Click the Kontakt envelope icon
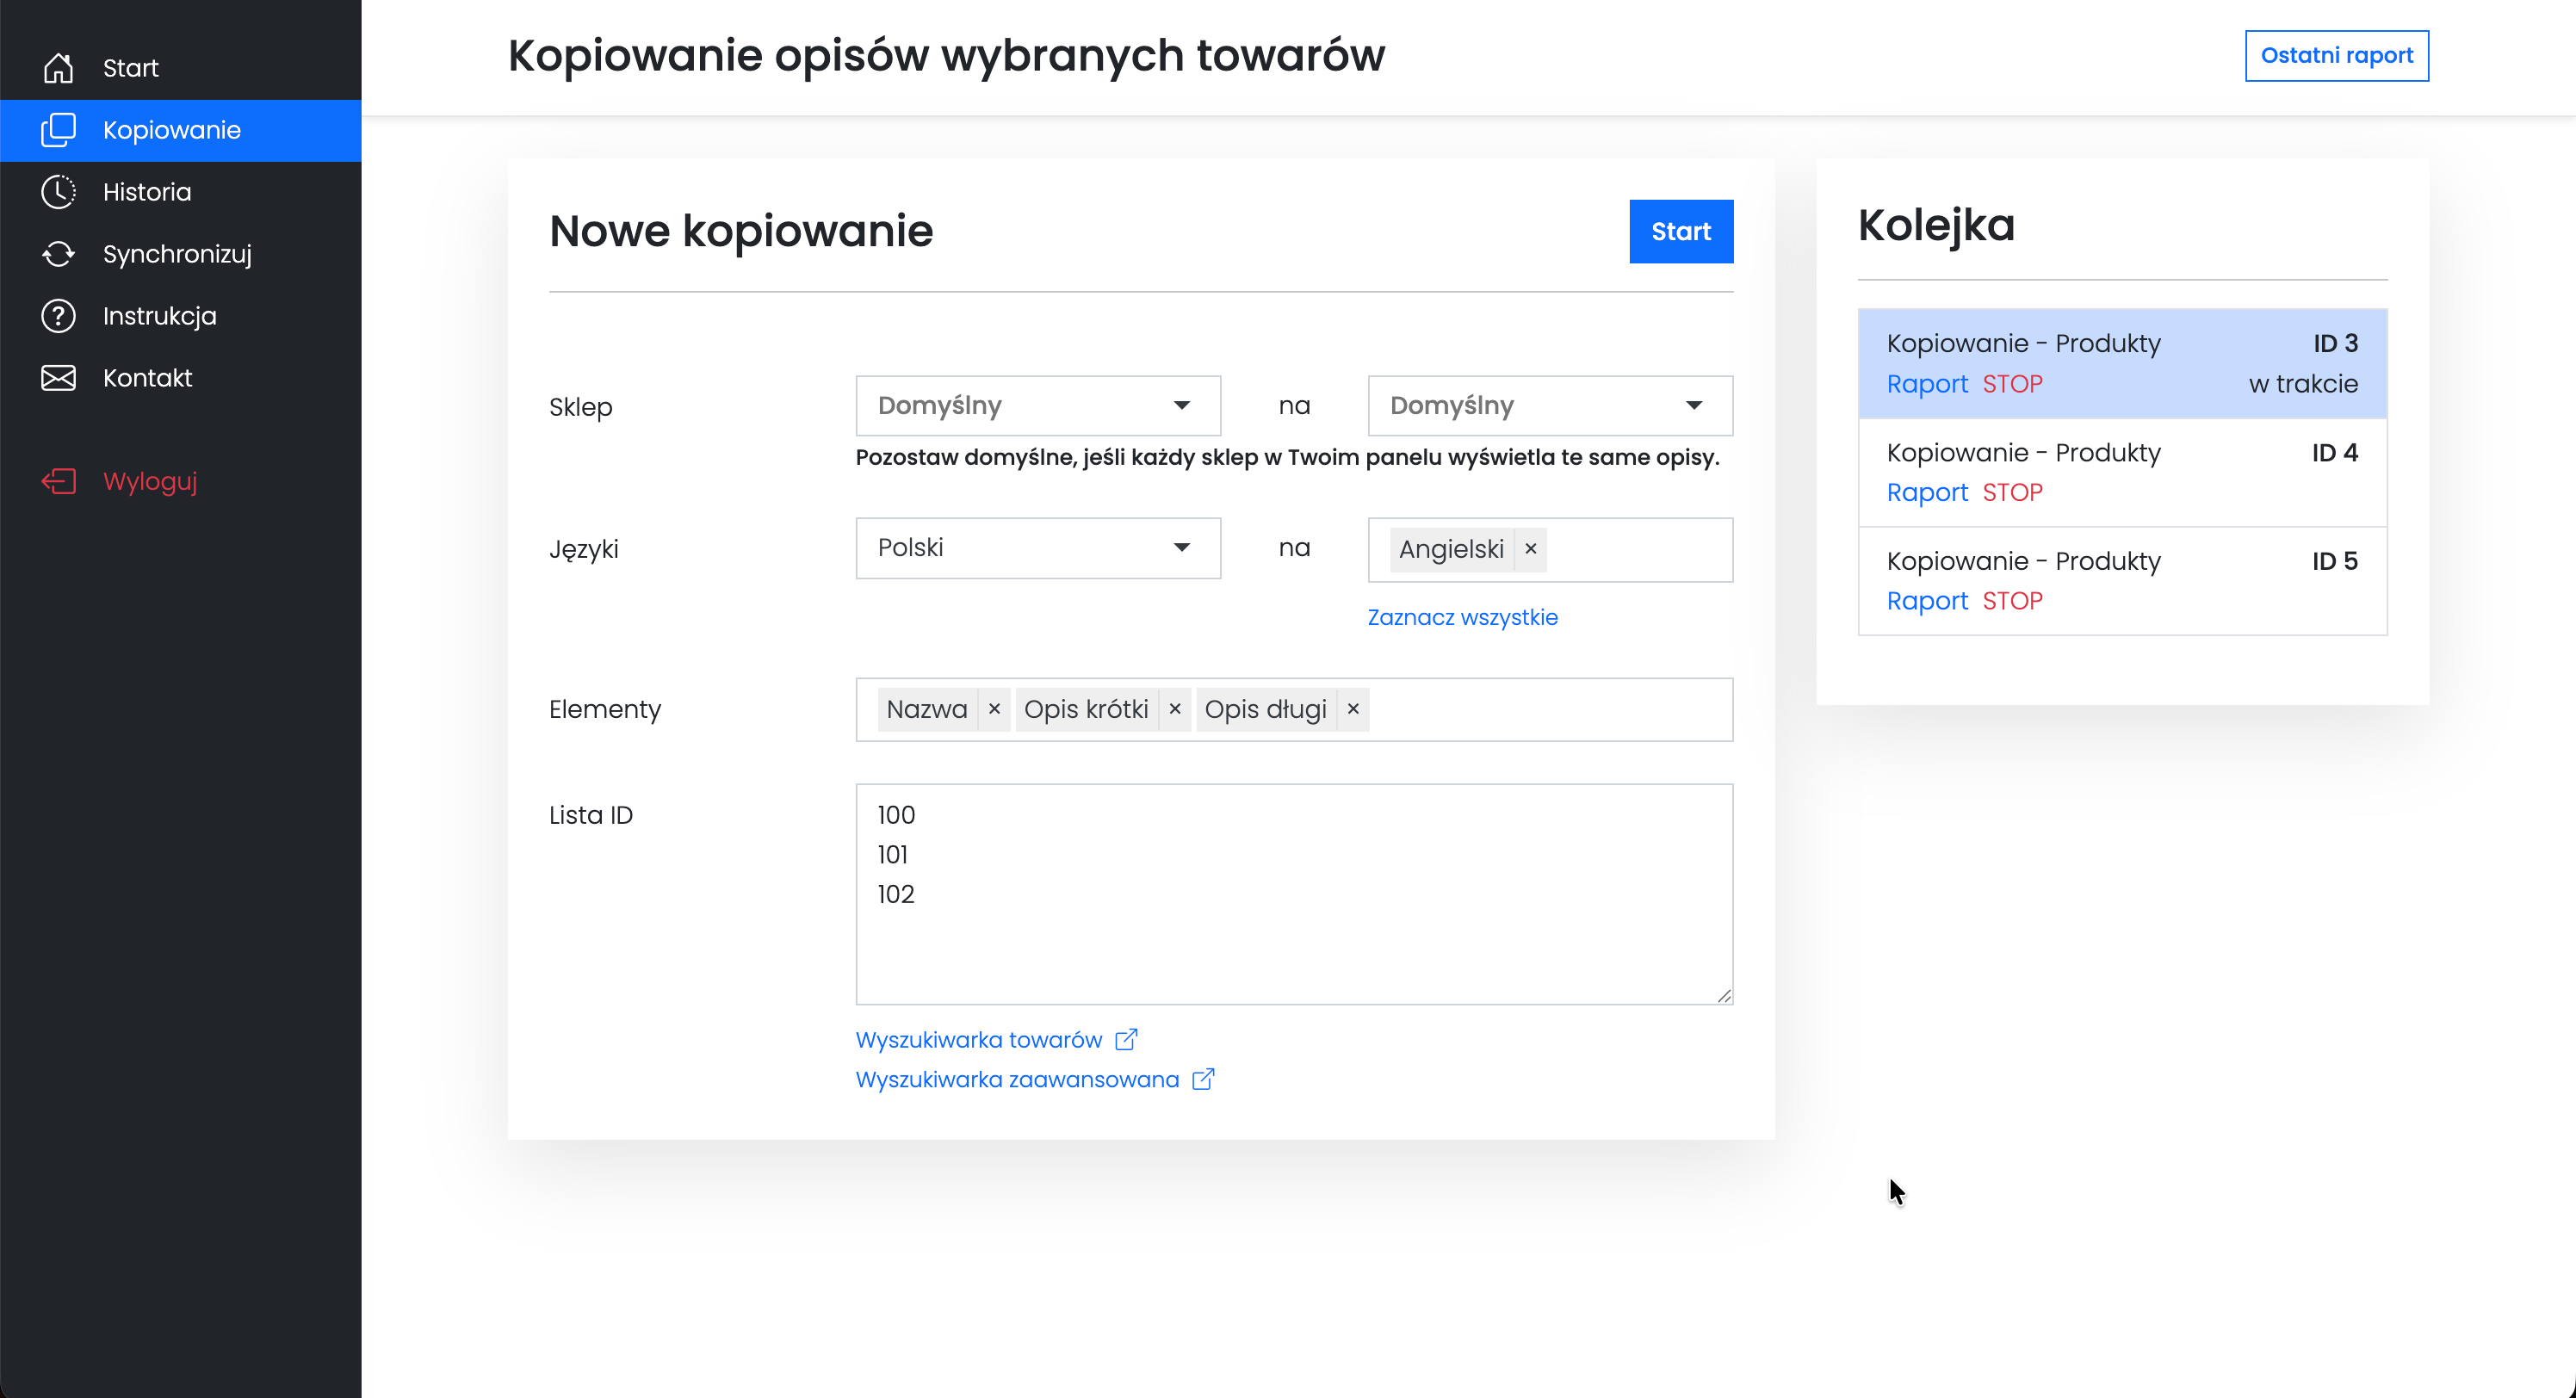 pyautogui.click(x=58, y=377)
